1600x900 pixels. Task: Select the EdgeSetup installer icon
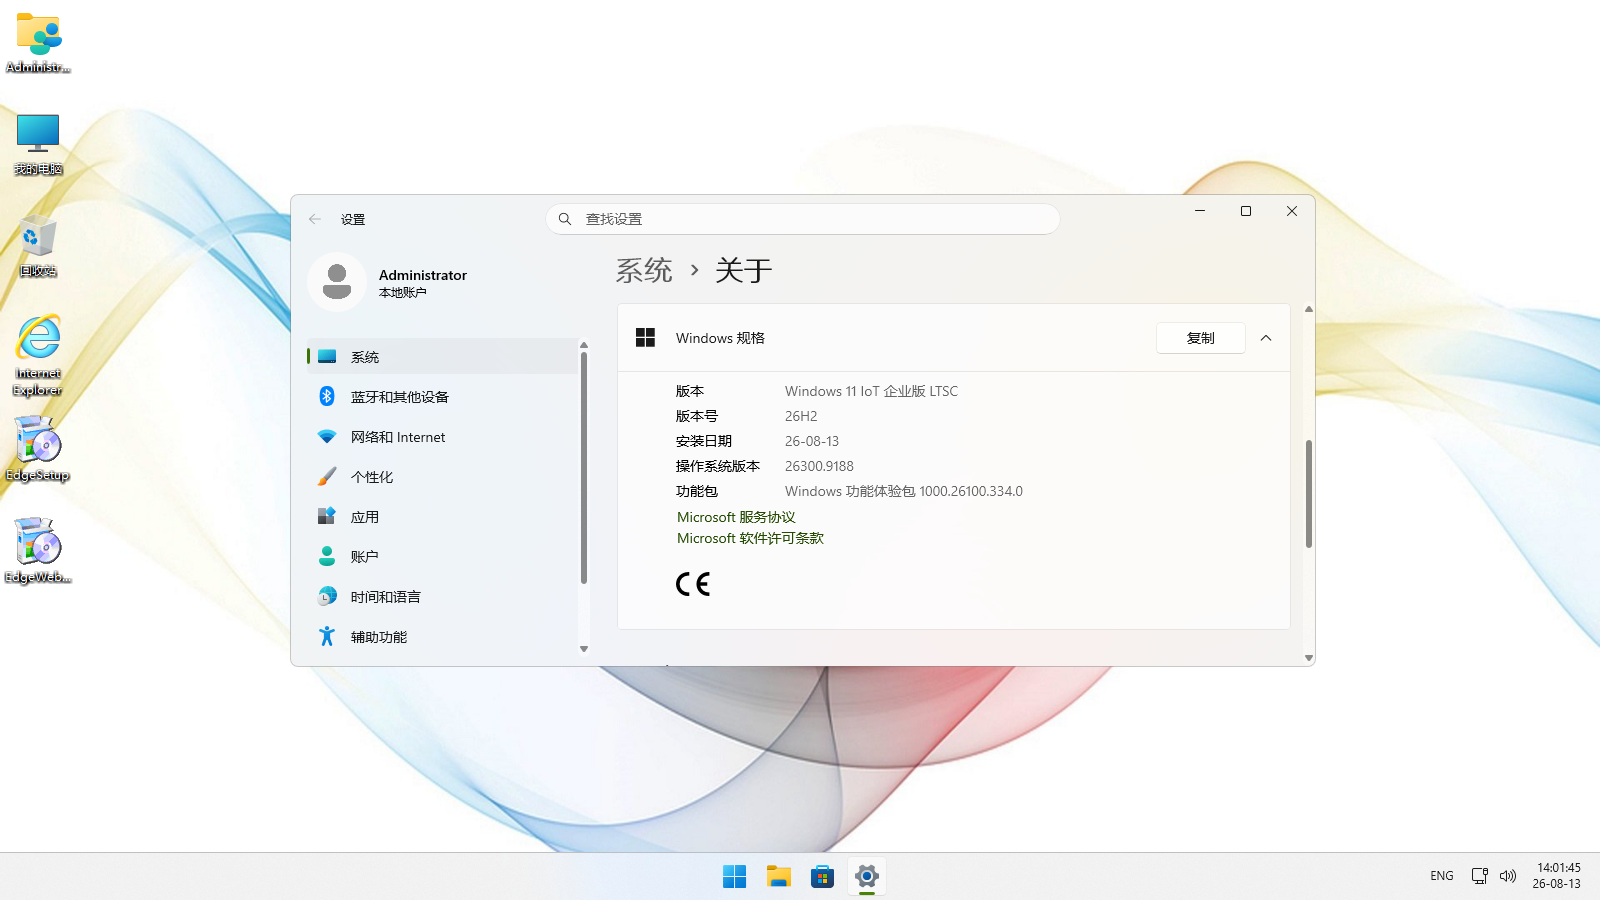click(38, 449)
